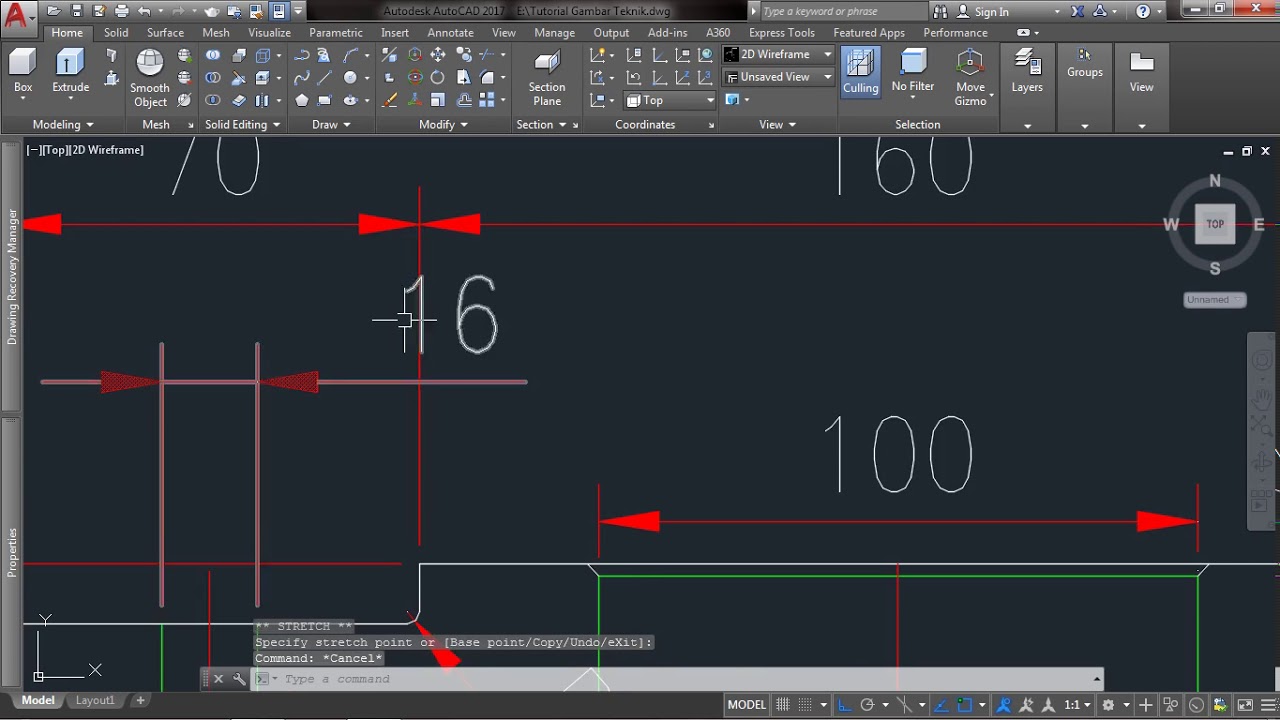Click the Undo arrow icon
1280x720 pixels.
[x=145, y=11]
